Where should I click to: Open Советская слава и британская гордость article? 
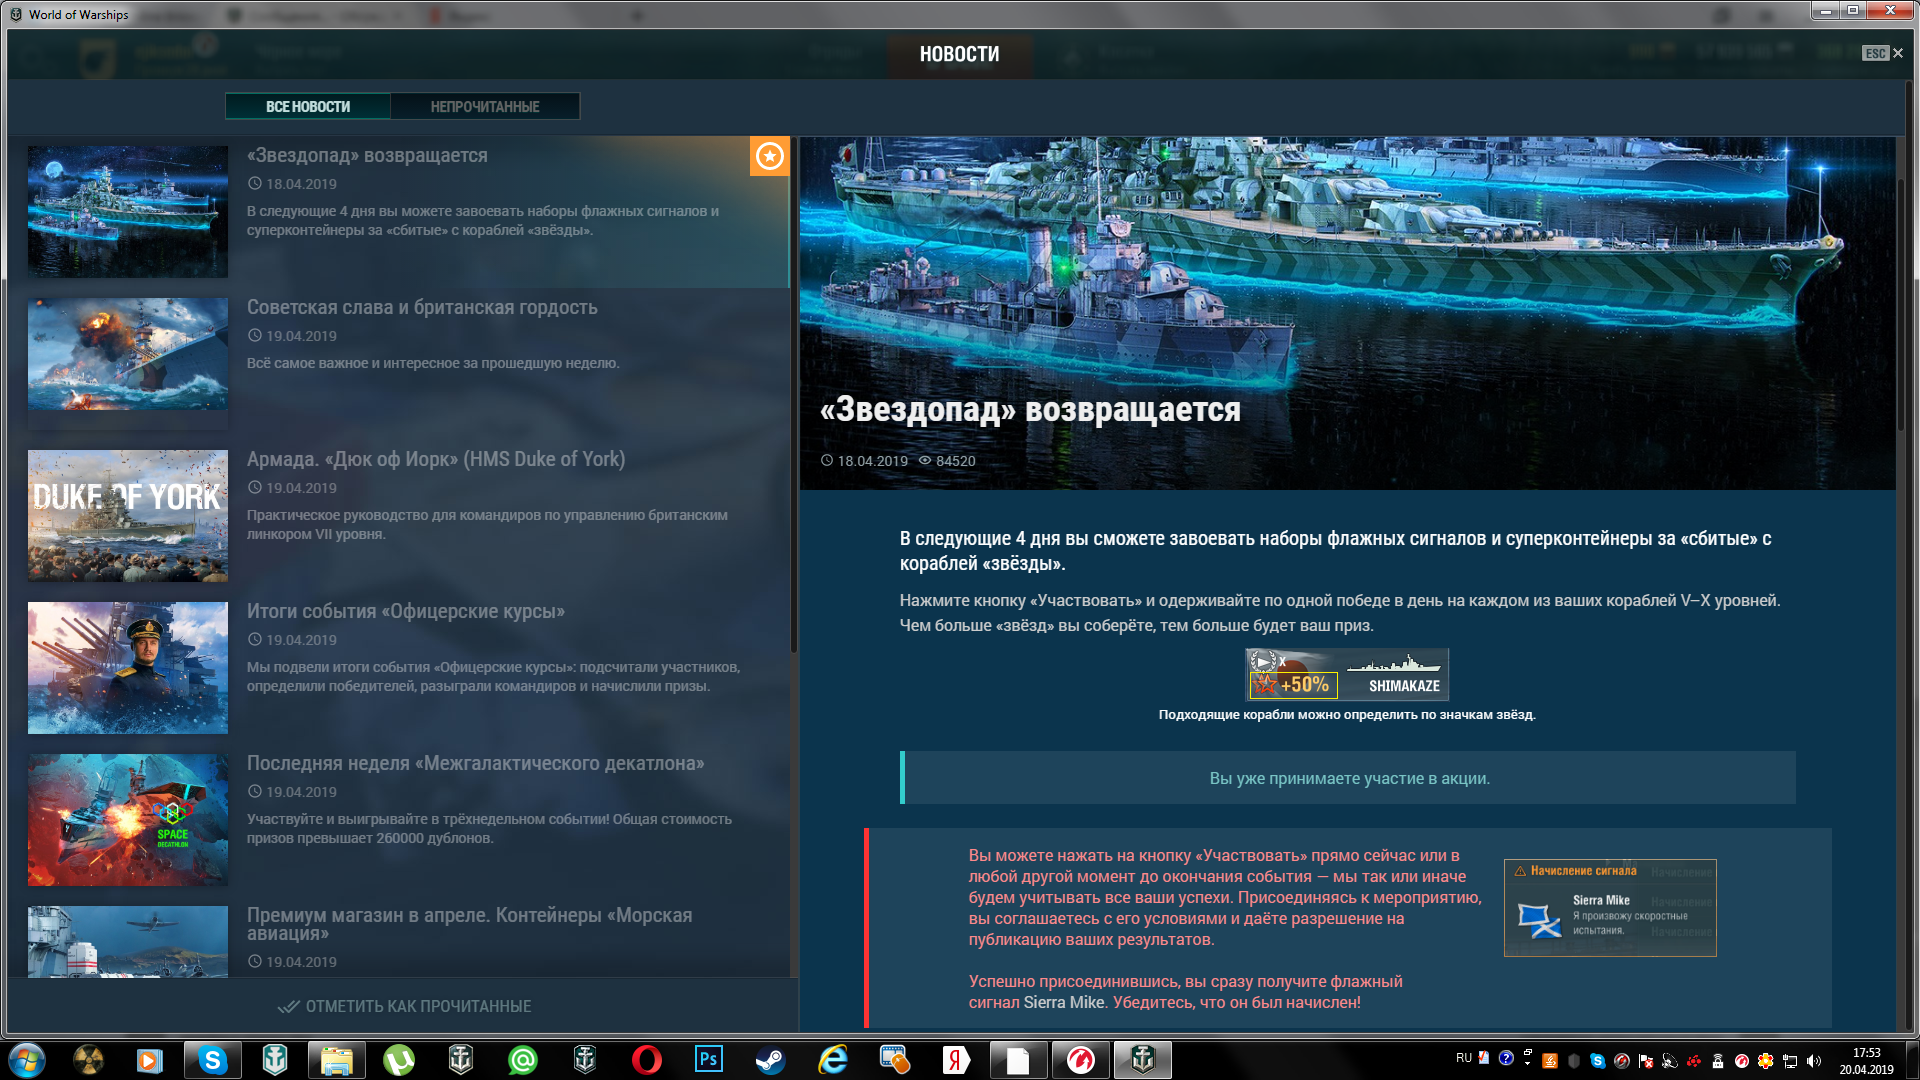coord(422,308)
